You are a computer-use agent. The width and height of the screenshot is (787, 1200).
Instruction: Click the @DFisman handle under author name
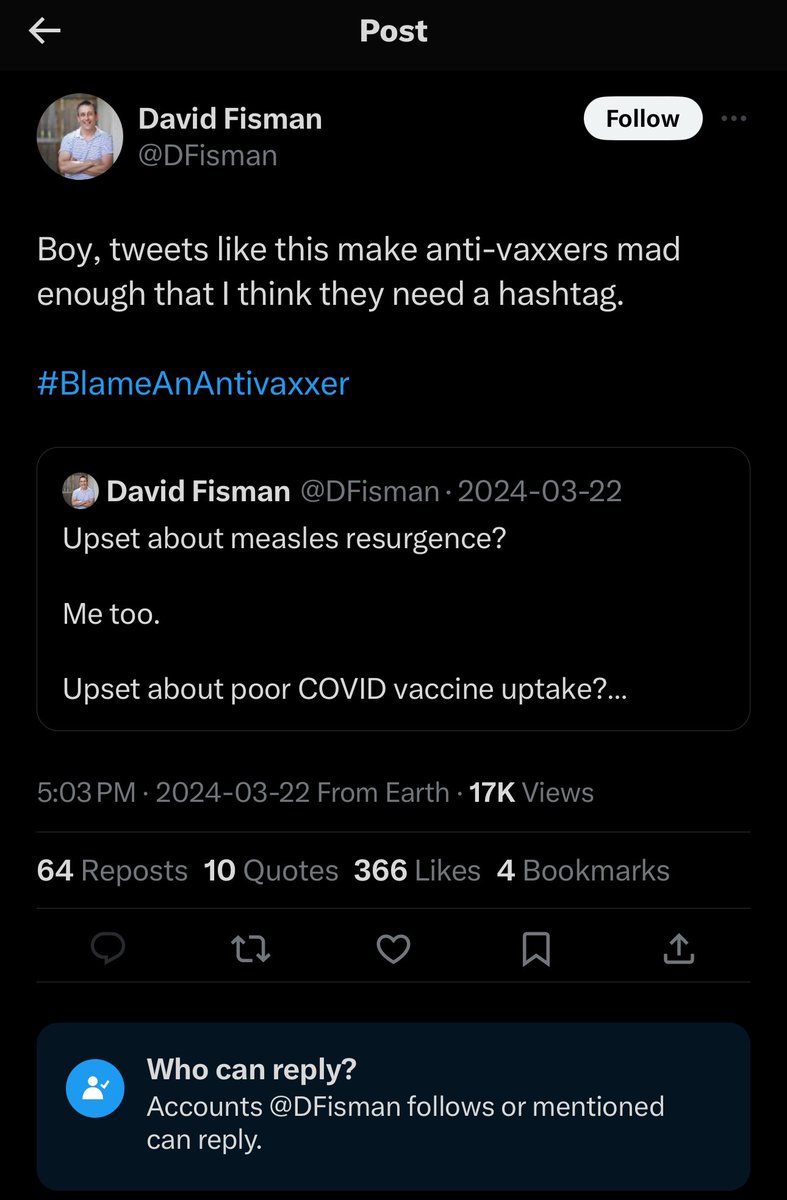[x=207, y=155]
